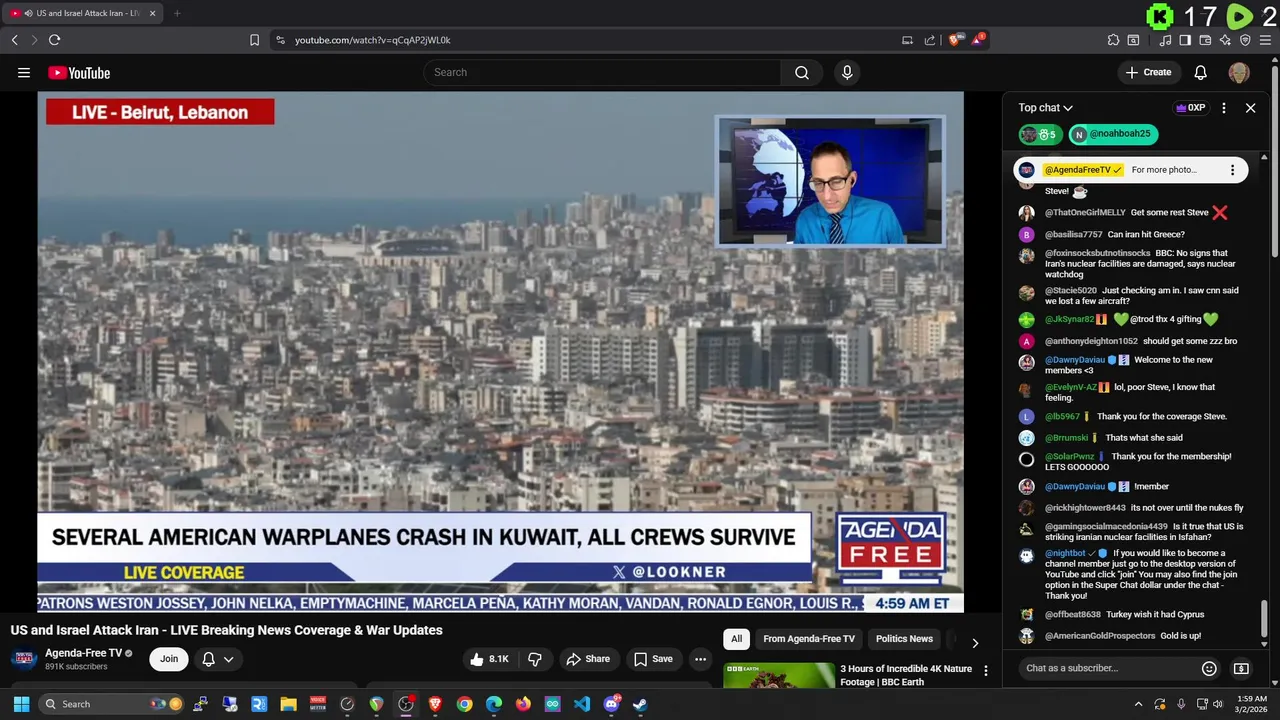Open Brave Rewards triangle icon

coord(978,39)
